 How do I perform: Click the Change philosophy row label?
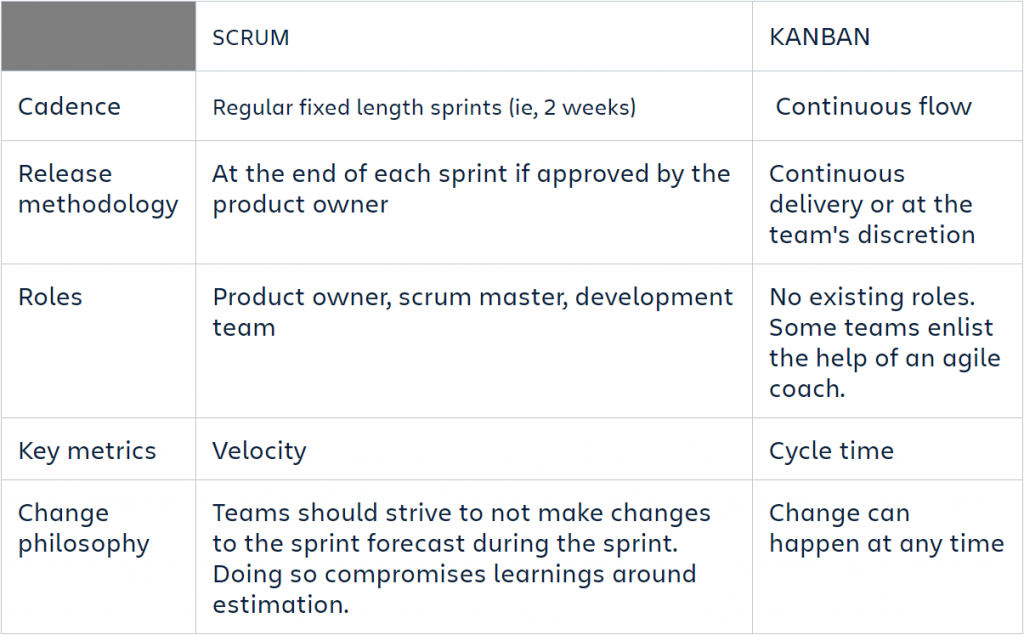tap(84, 528)
